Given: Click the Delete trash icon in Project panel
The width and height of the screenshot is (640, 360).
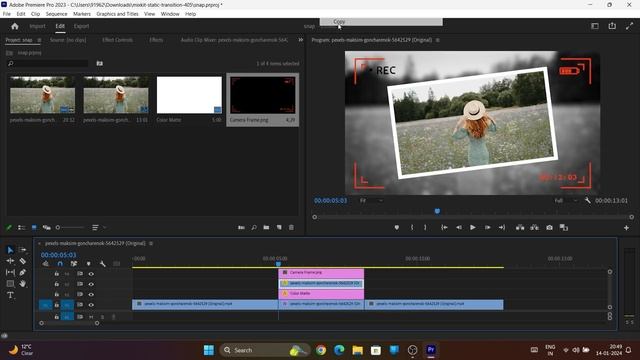Looking at the screenshot, I should coord(291,227).
